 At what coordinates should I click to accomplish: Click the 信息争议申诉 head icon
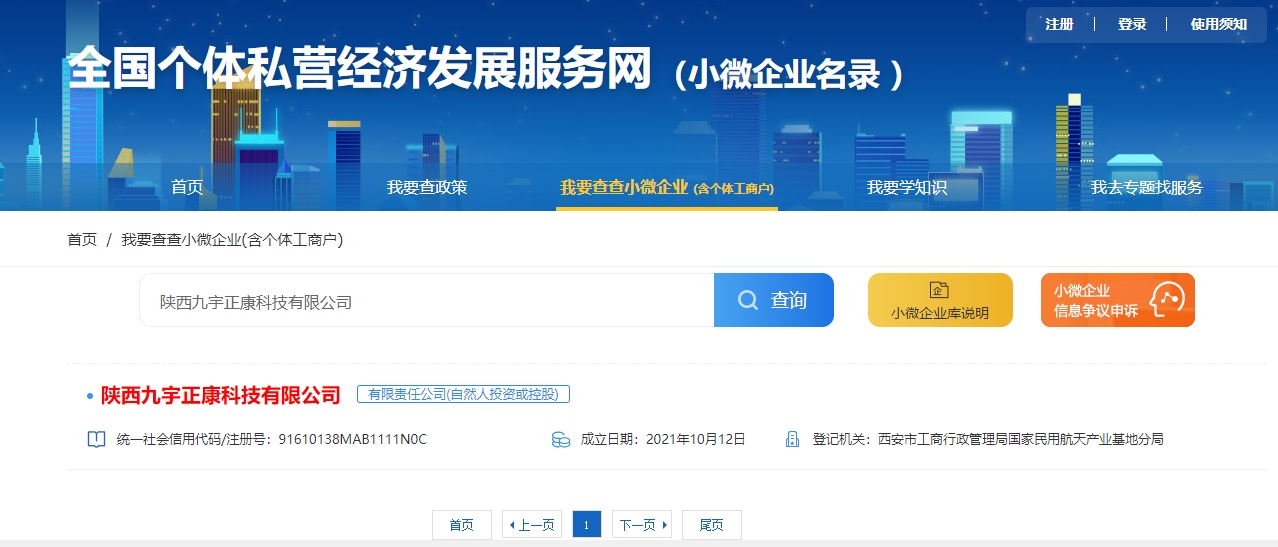point(1167,299)
